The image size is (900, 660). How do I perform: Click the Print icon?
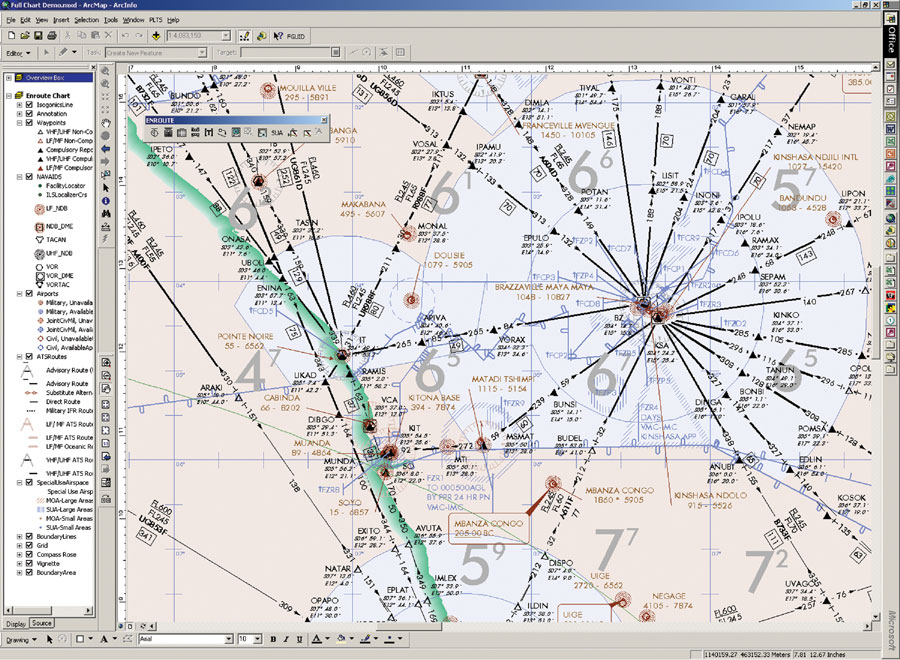click(x=51, y=33)
